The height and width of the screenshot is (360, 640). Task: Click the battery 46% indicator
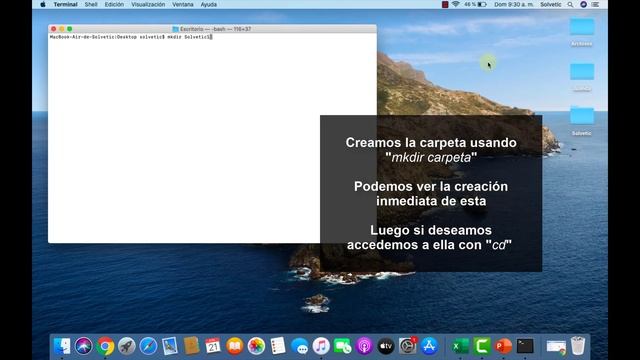tap(475, 4)
